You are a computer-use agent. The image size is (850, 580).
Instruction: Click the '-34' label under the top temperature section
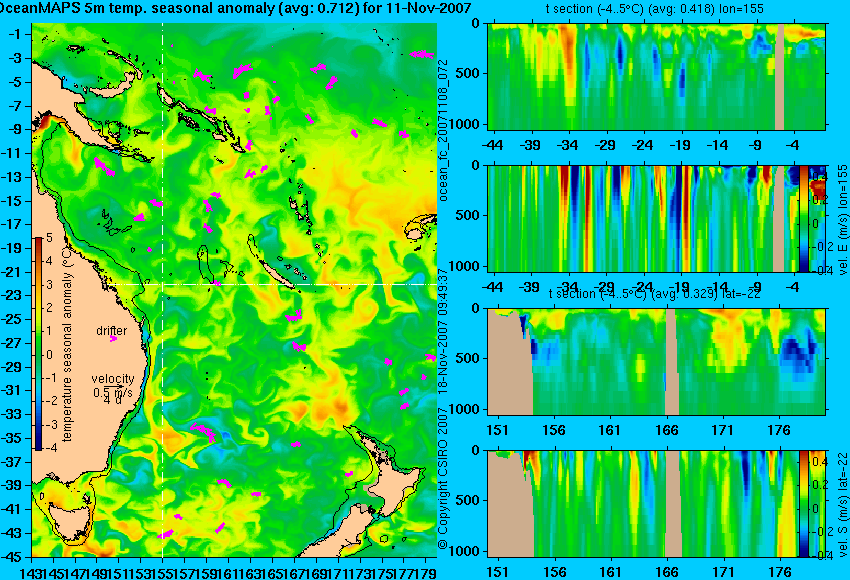point(567,145)
